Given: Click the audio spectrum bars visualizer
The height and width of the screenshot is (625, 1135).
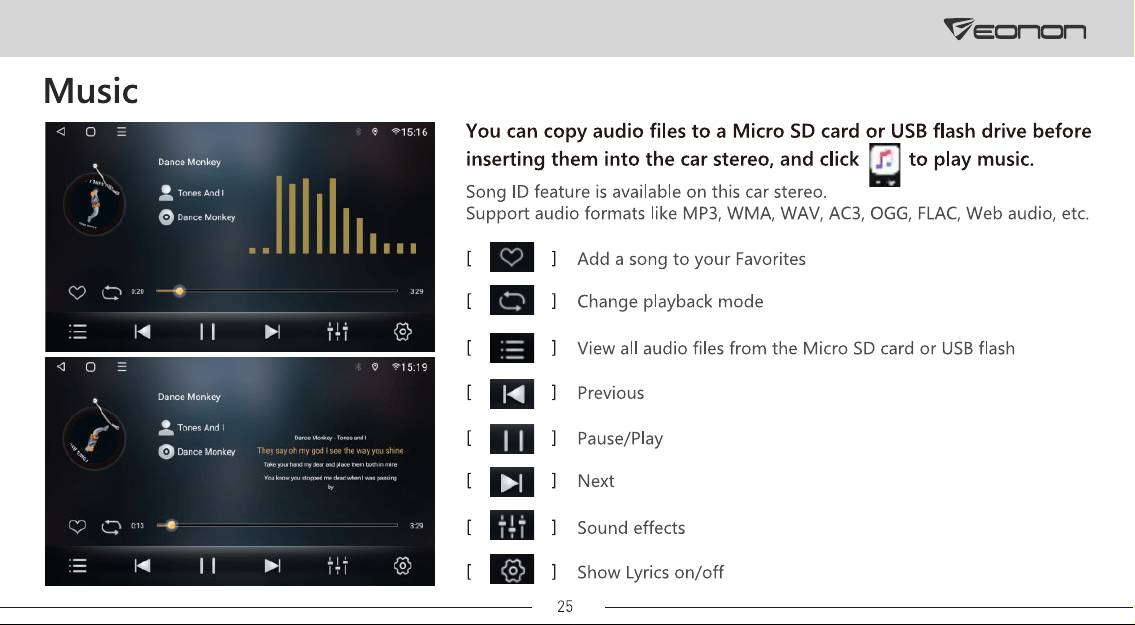Looking at the screenshot, I should tap(333, 214).
